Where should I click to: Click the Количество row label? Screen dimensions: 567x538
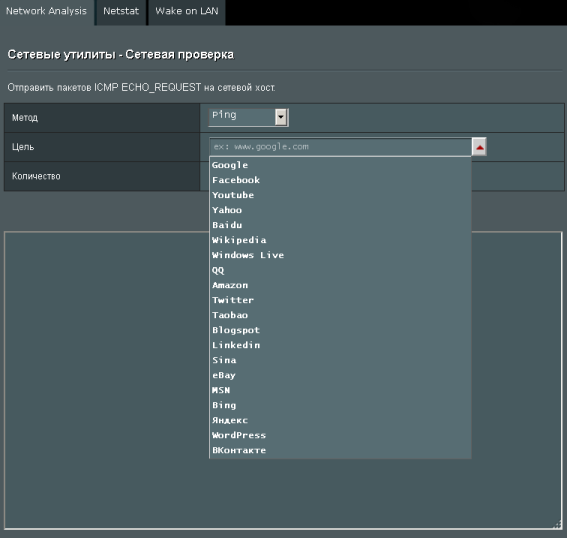[x=36, y=176]
